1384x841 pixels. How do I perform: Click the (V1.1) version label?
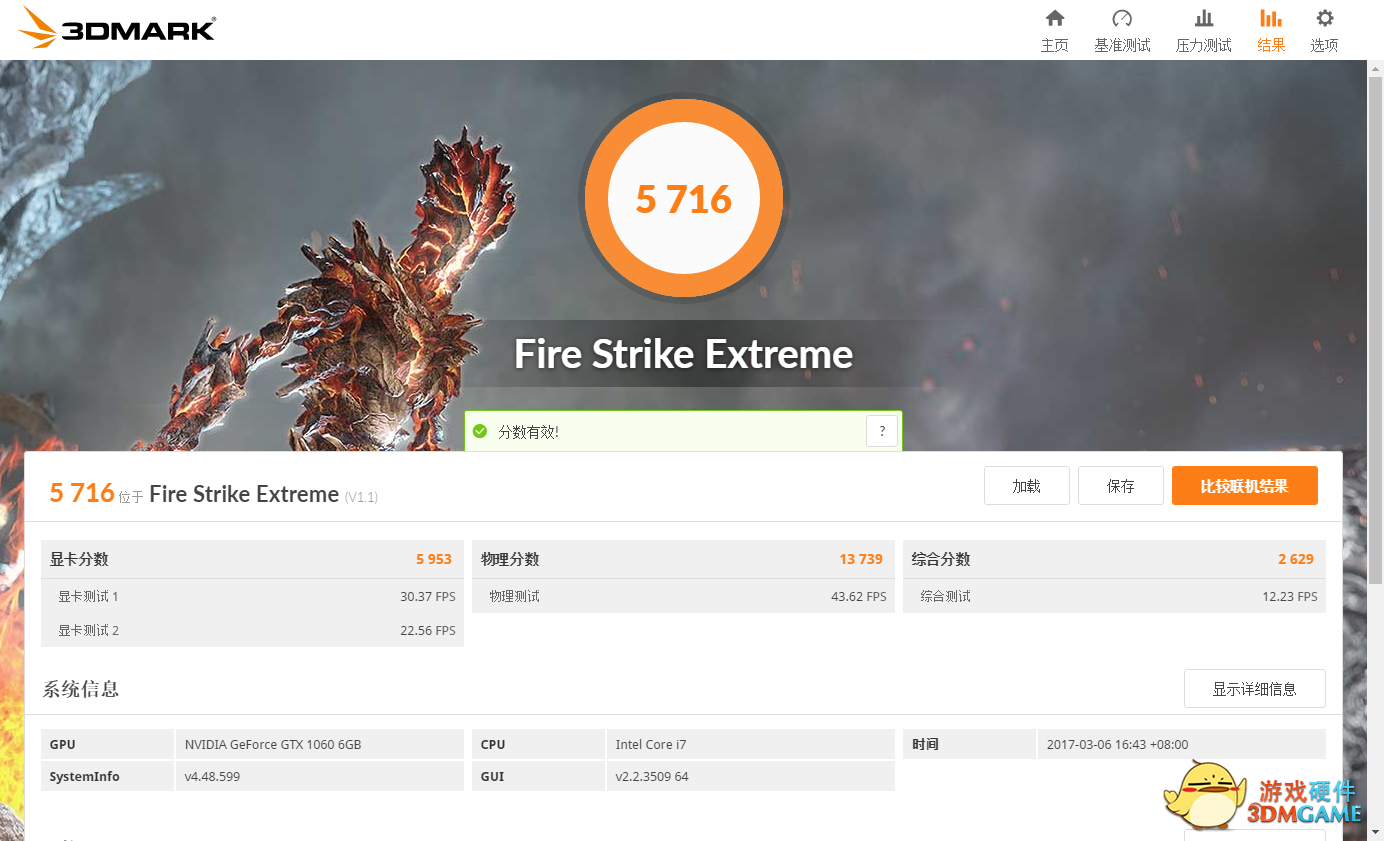pyautogui.click(x=361, y=497)
